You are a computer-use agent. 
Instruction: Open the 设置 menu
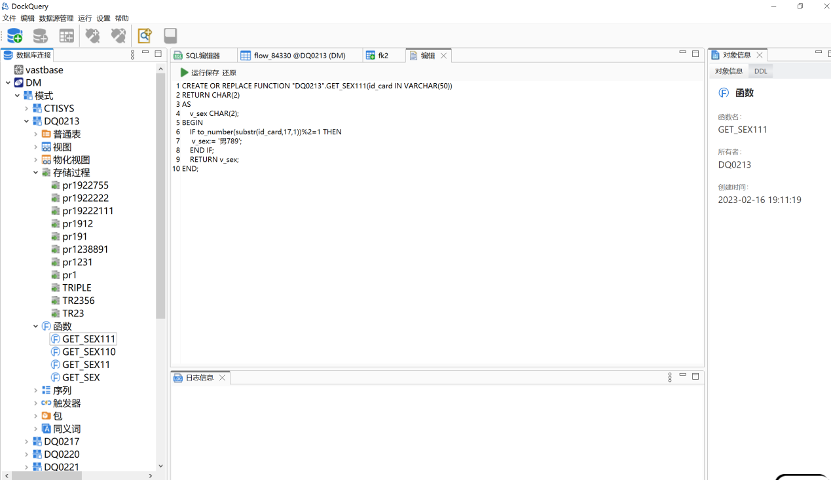[x=103, y=18]
